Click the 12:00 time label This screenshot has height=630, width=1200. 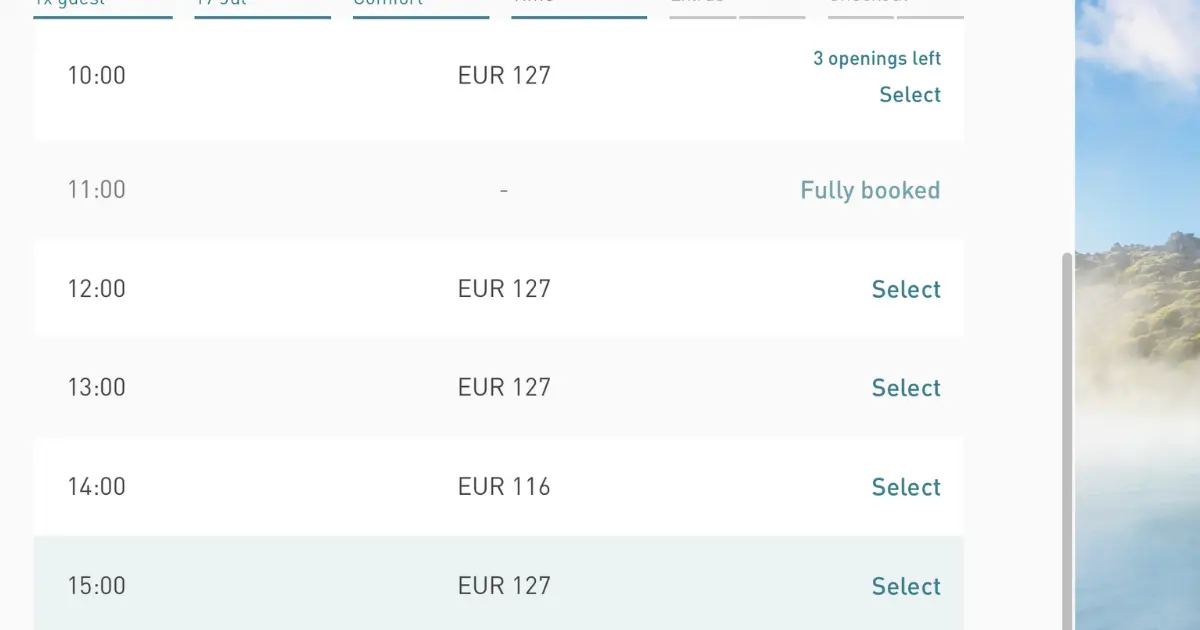(x=97, y=289)
